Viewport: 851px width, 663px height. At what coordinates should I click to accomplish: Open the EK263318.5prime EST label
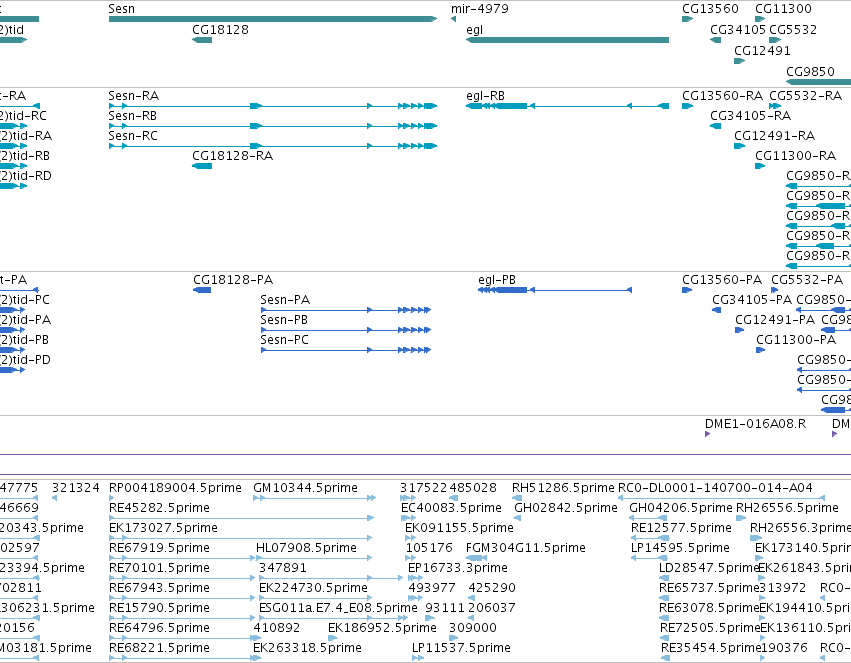click(307, 648)
